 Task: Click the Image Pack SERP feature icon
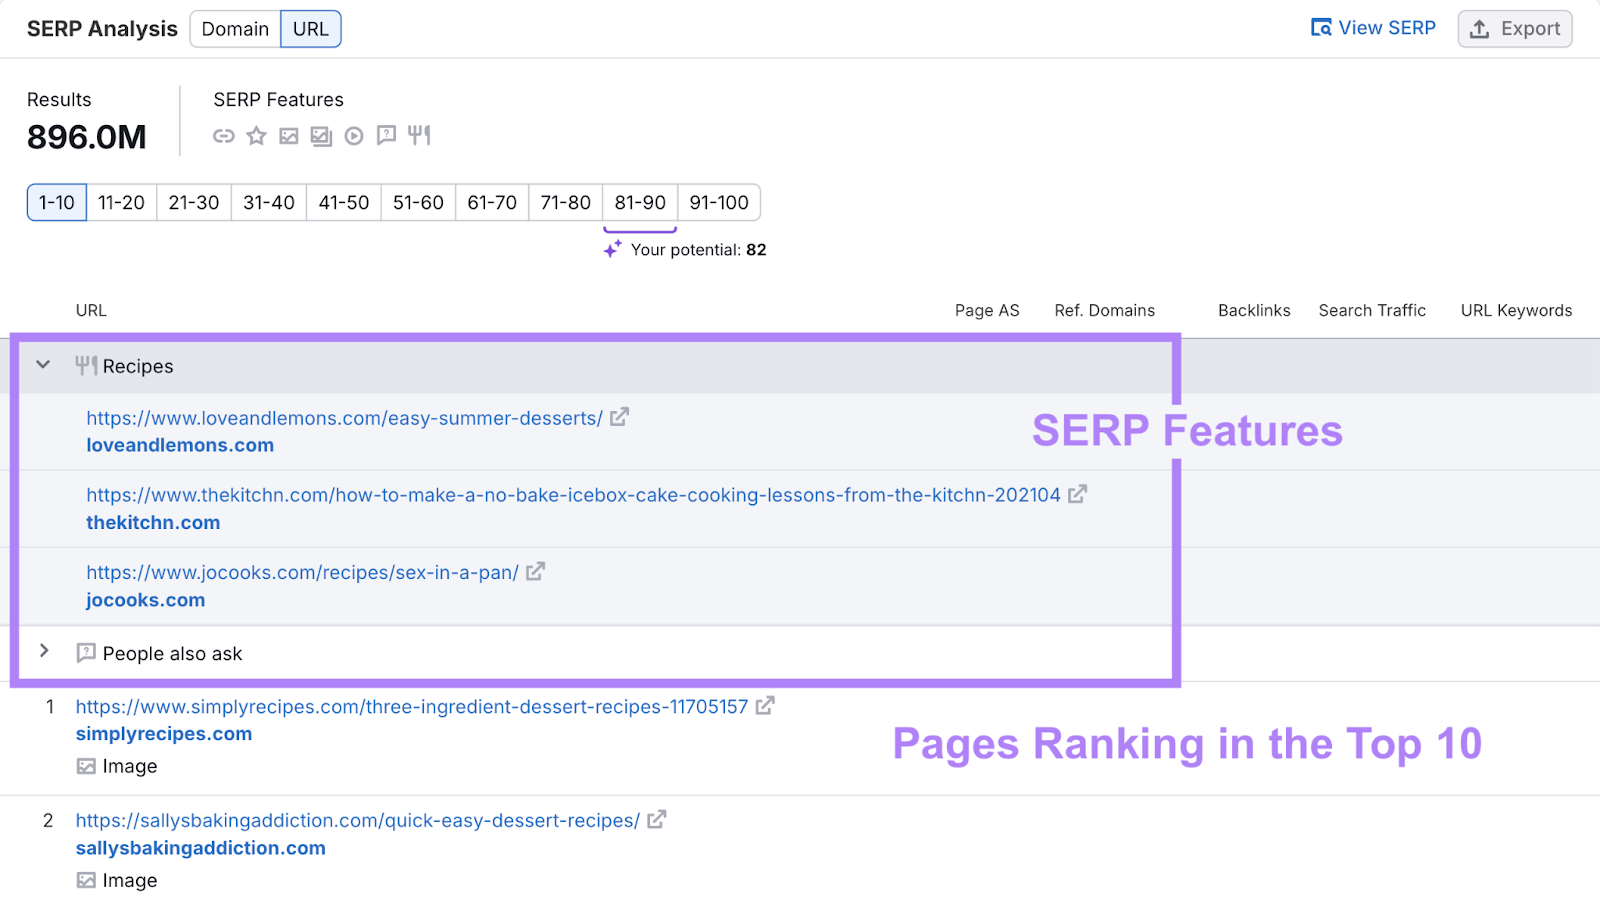[x=321, y=135]
